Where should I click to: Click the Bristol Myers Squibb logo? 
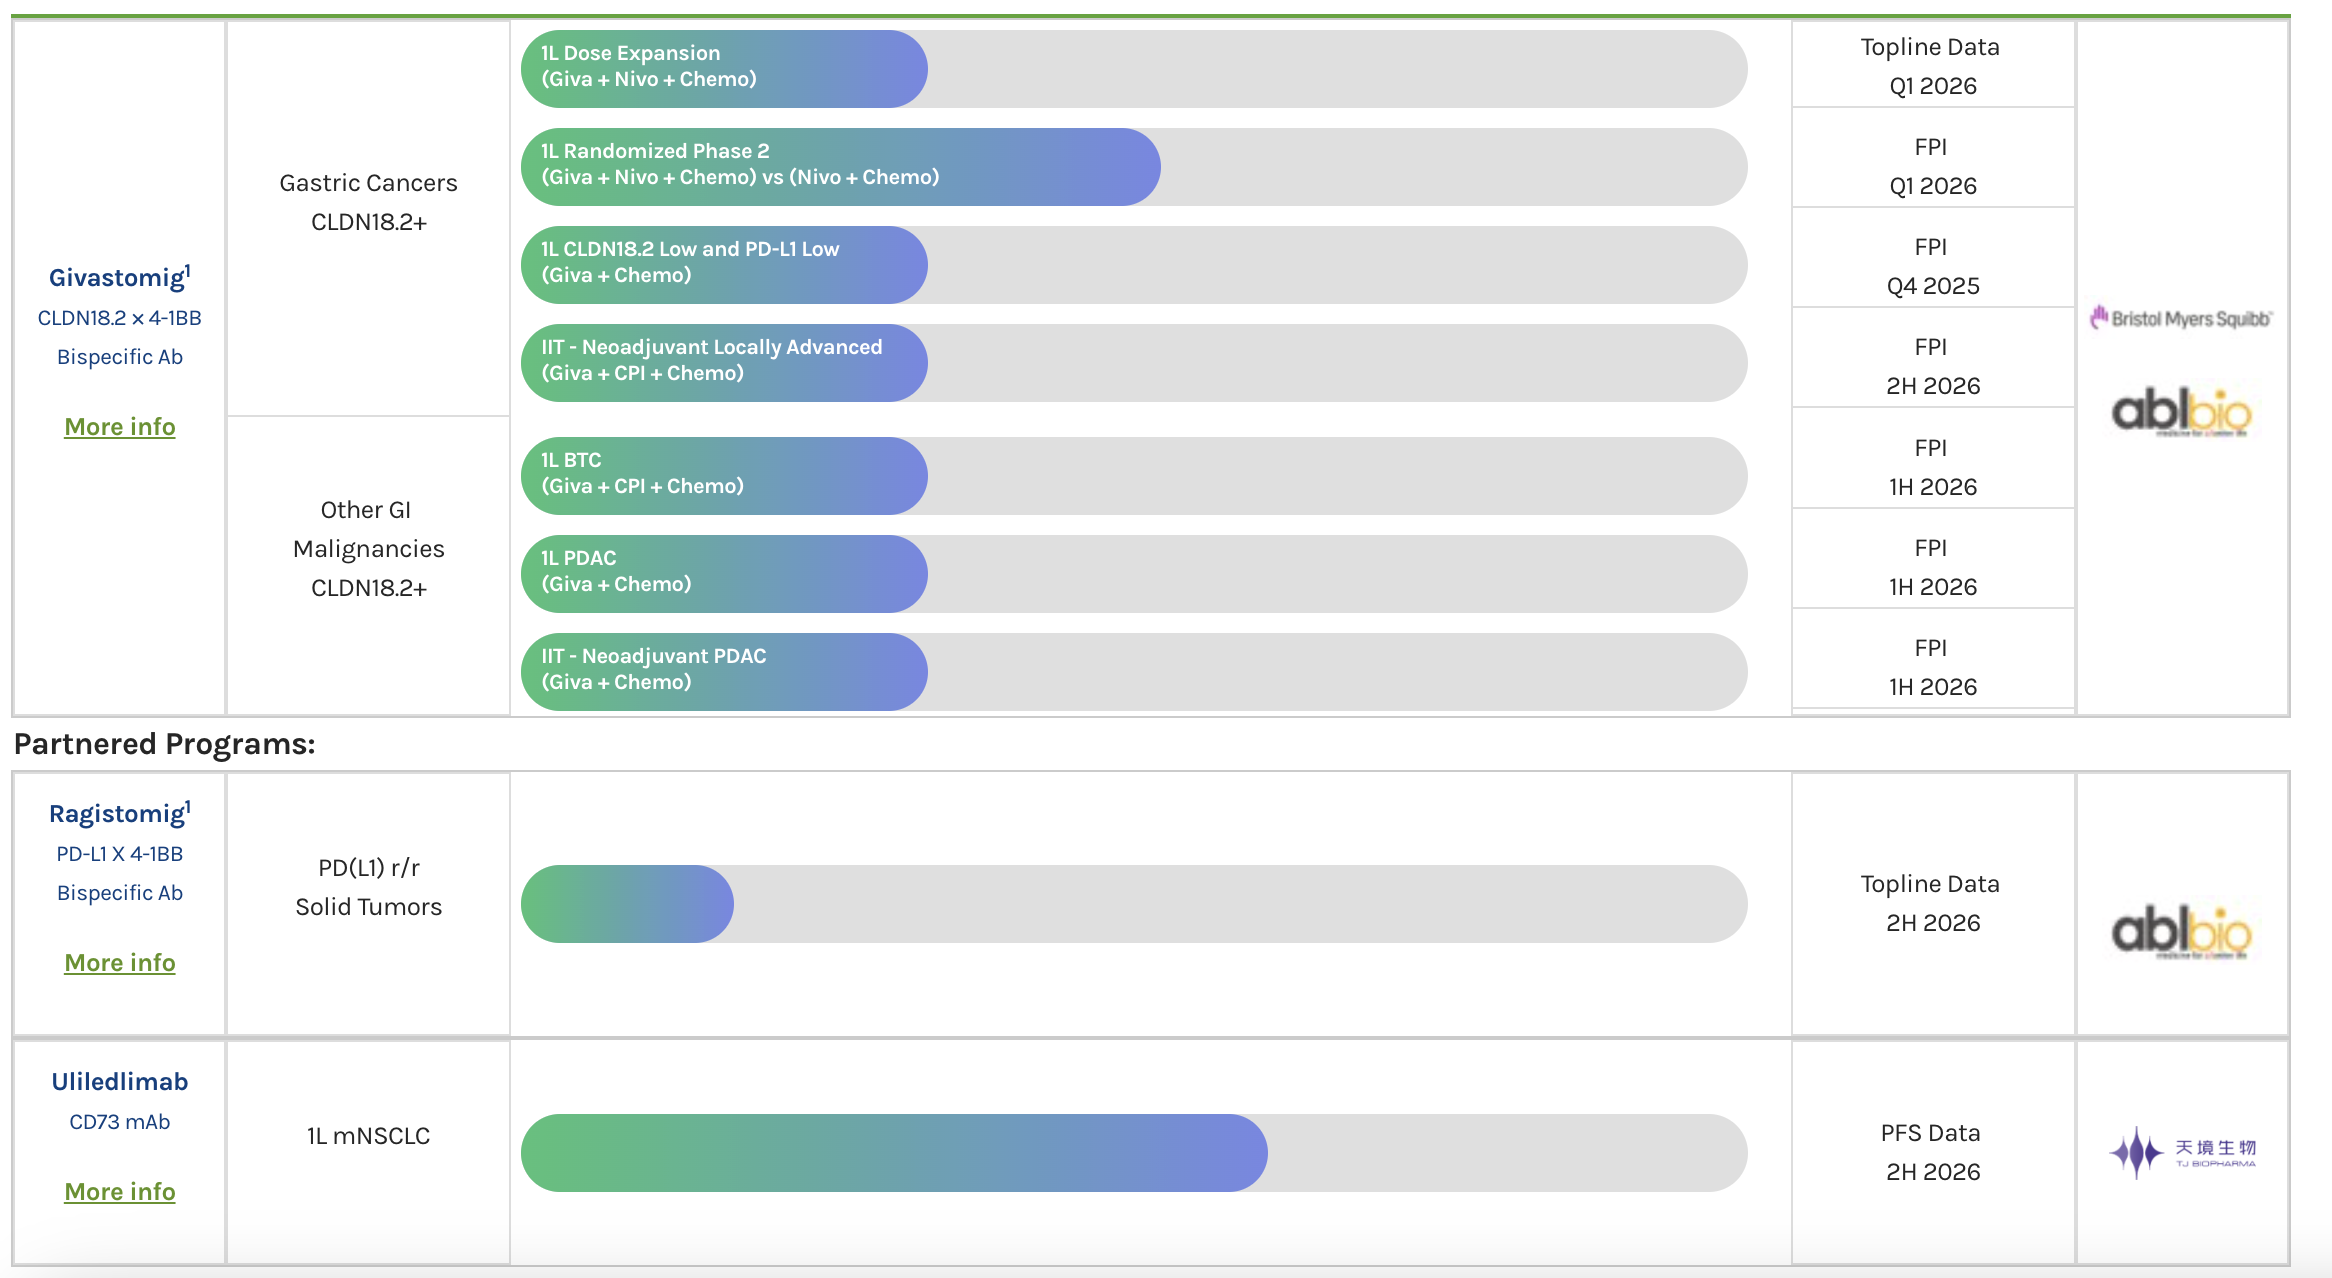[x=2181, y=319]
